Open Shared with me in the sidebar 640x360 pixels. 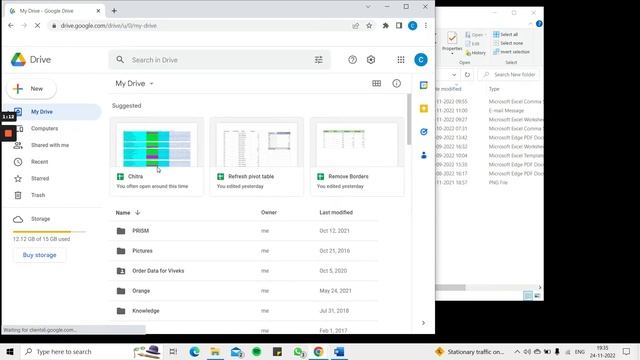pos(50,145)
